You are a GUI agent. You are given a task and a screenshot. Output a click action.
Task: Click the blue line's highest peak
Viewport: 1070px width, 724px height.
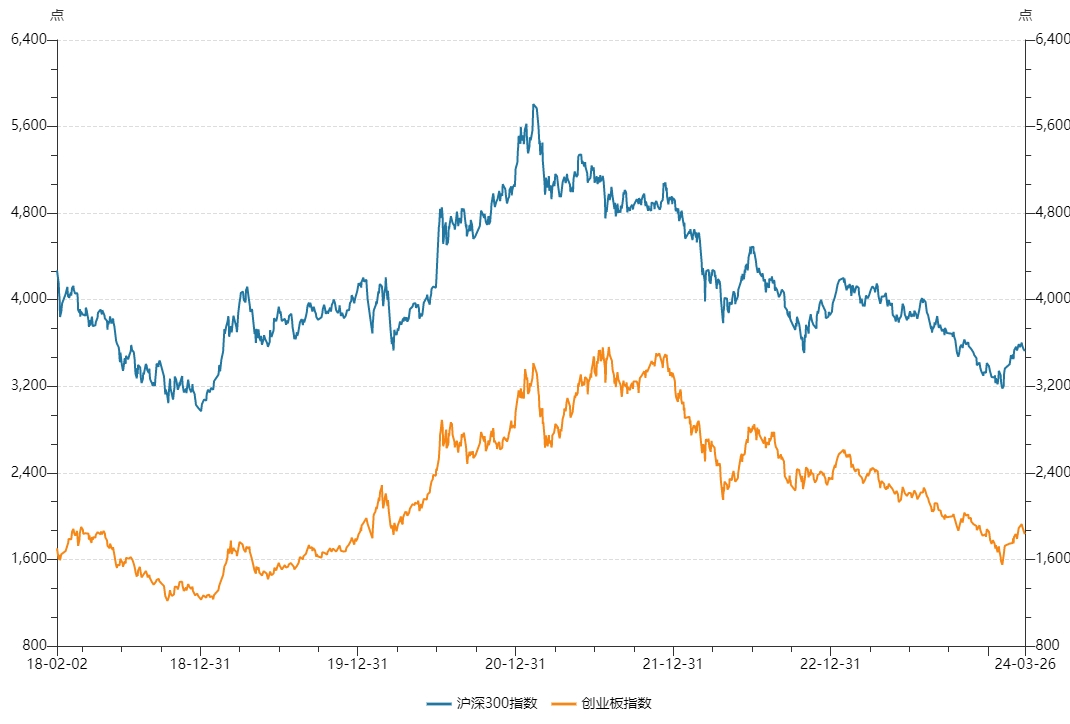point(534,105)
